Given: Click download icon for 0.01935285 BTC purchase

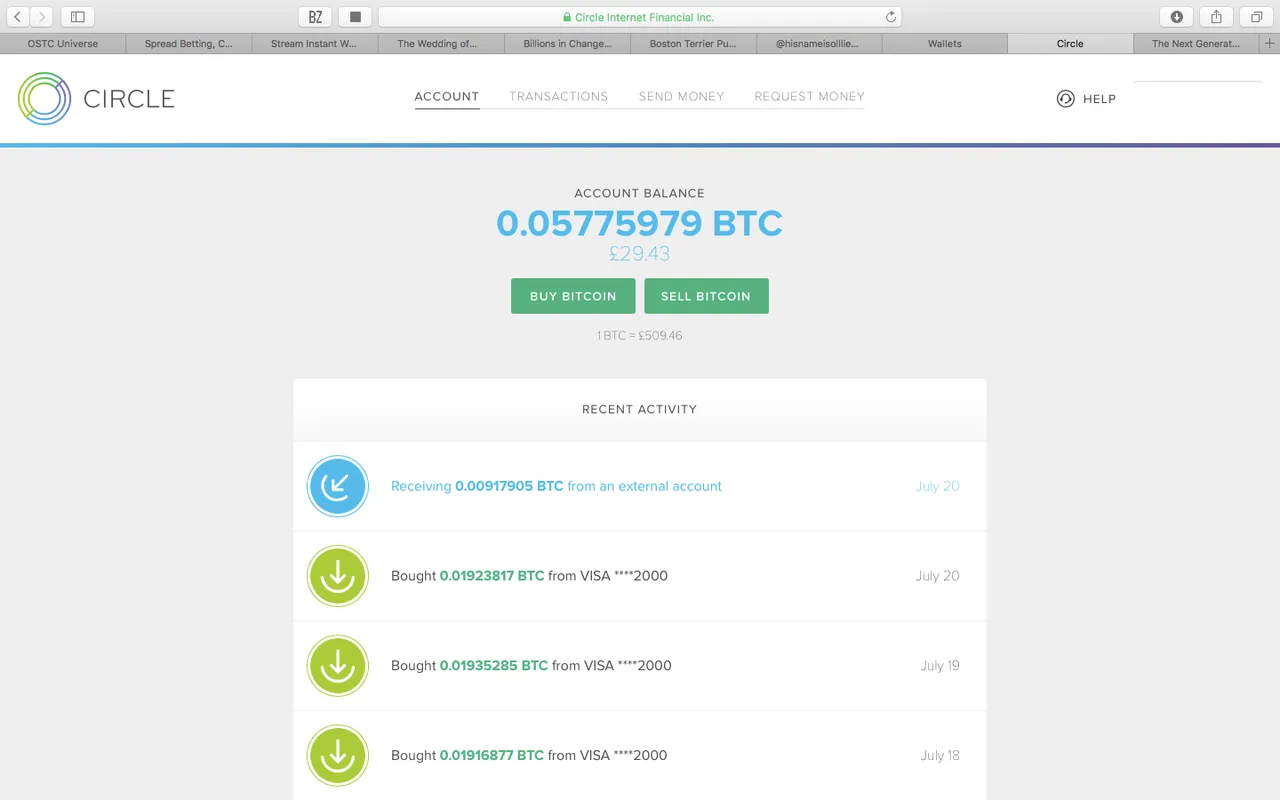Looking at the screenshot, I should pyautogui.click(x=338, y=666).
